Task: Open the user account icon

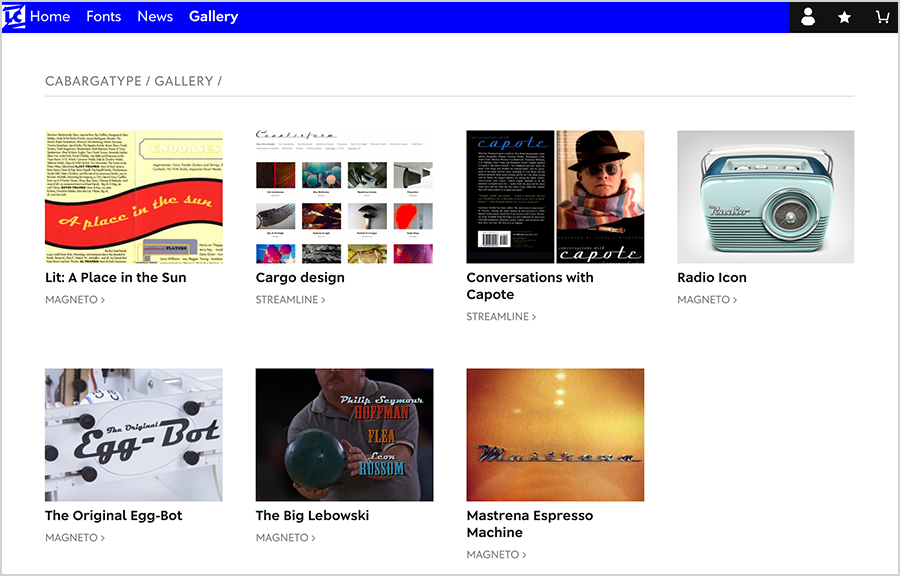Action: pyautogui.click(x=807, y=17)
